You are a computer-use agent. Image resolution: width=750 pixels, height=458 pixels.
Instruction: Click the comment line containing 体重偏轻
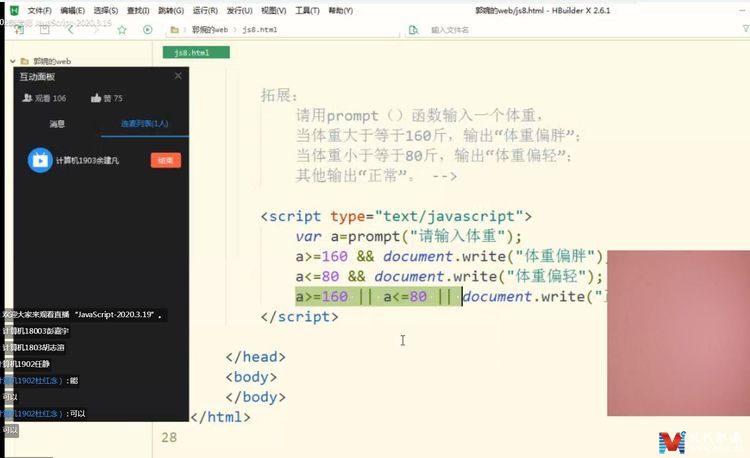pos(434,155)
